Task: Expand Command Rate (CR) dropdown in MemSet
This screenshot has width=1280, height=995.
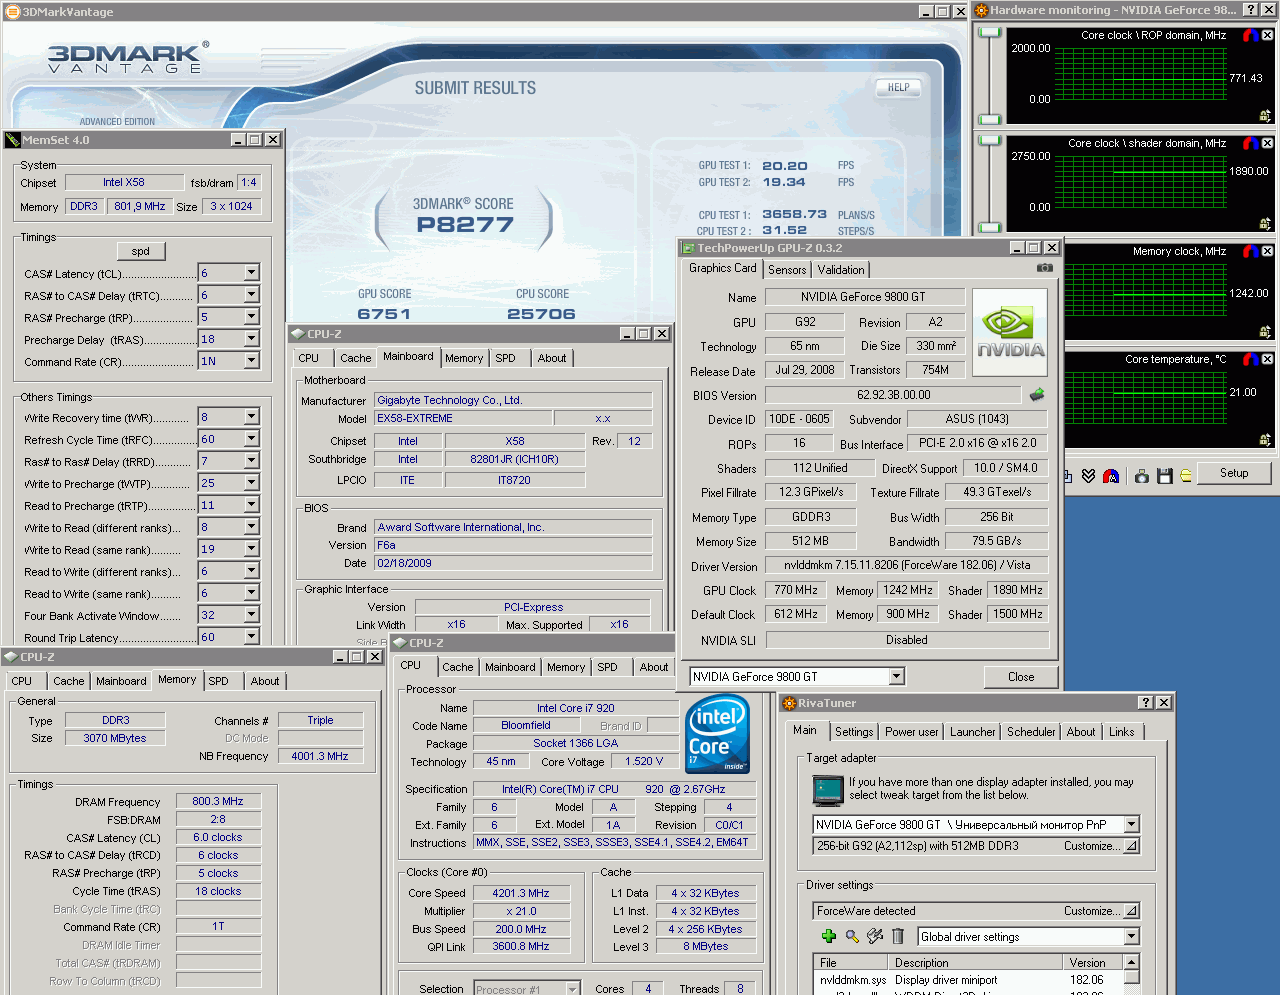Action: [251, 361]
